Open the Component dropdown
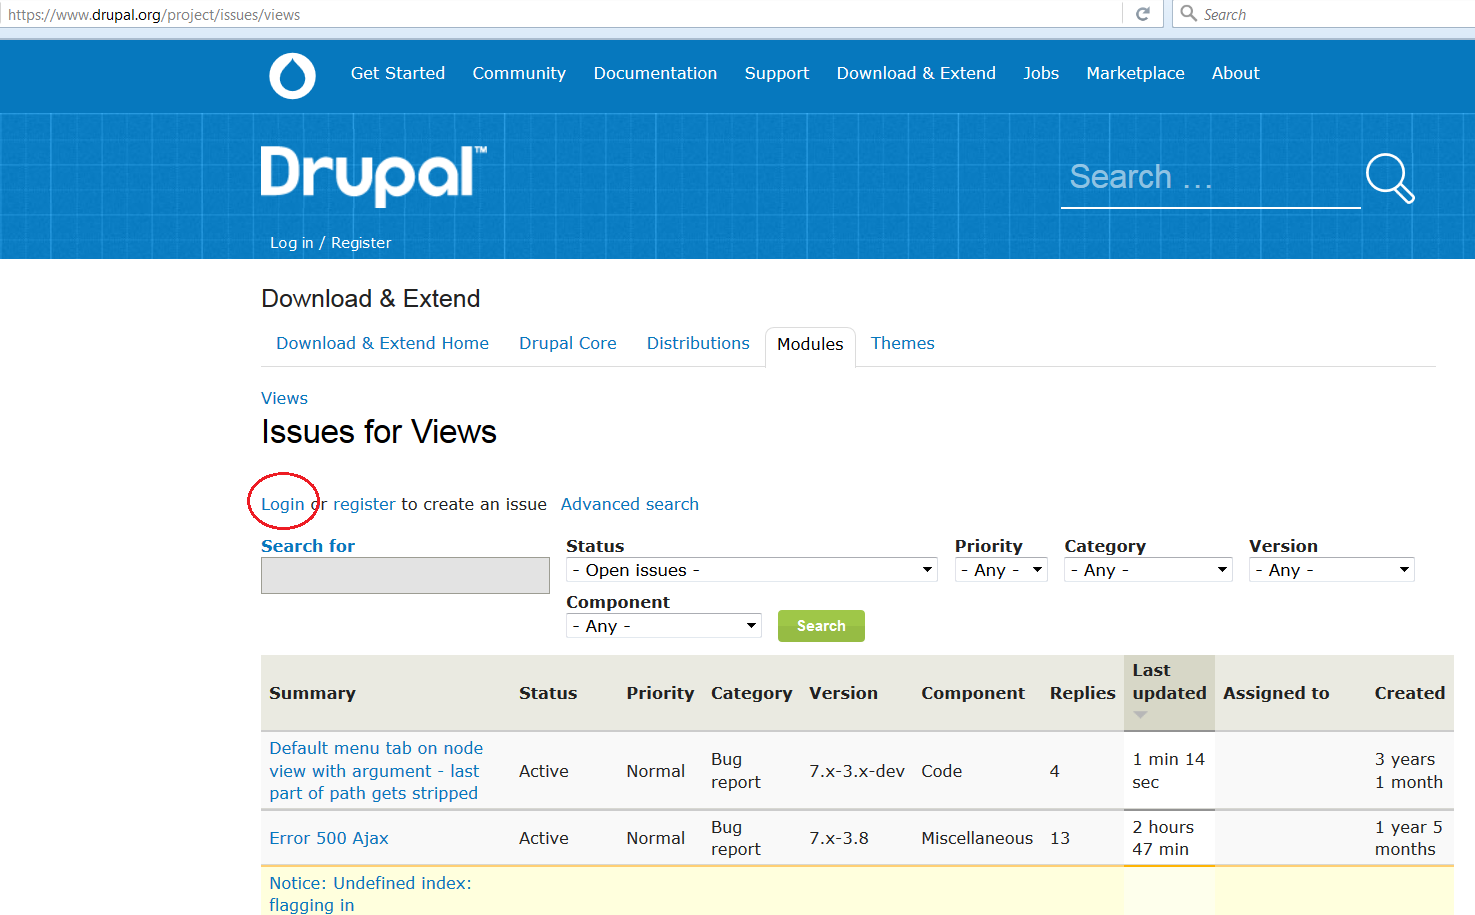Screen dimensions: 1475x915 664,626
